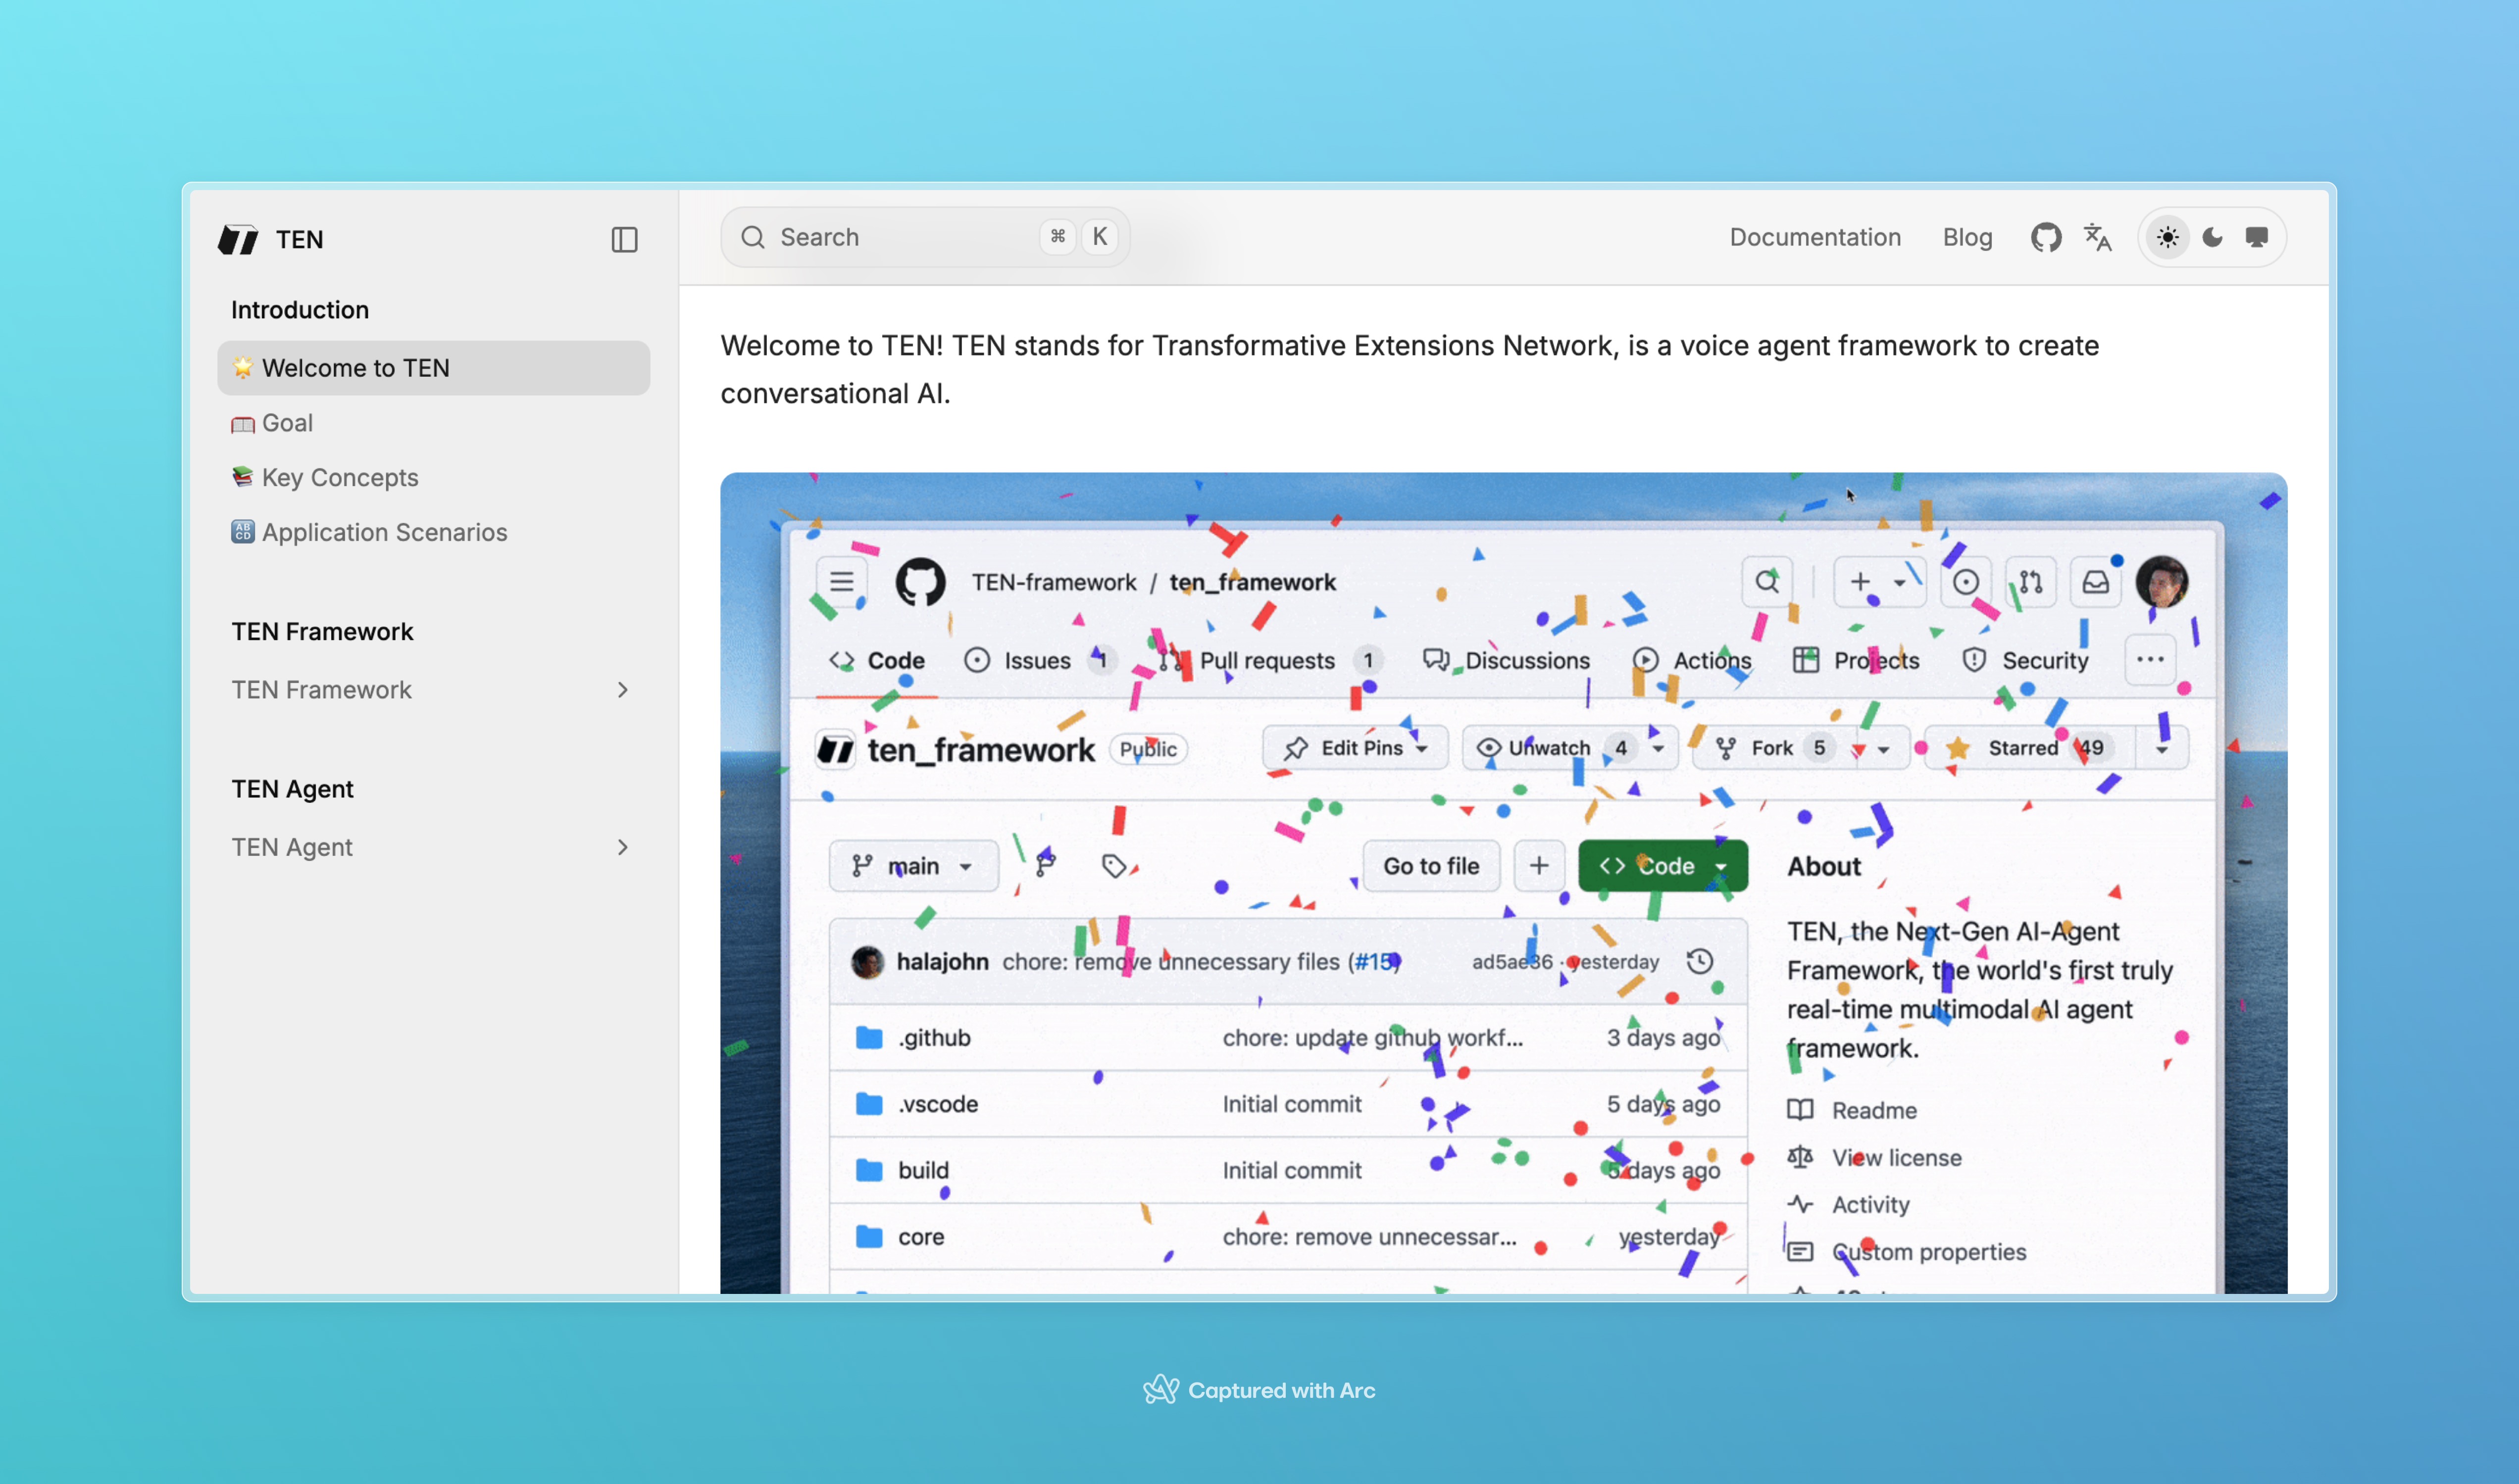
Task: Click the GitHub search magnifier icon
Action: click(x=1766, y=582)
